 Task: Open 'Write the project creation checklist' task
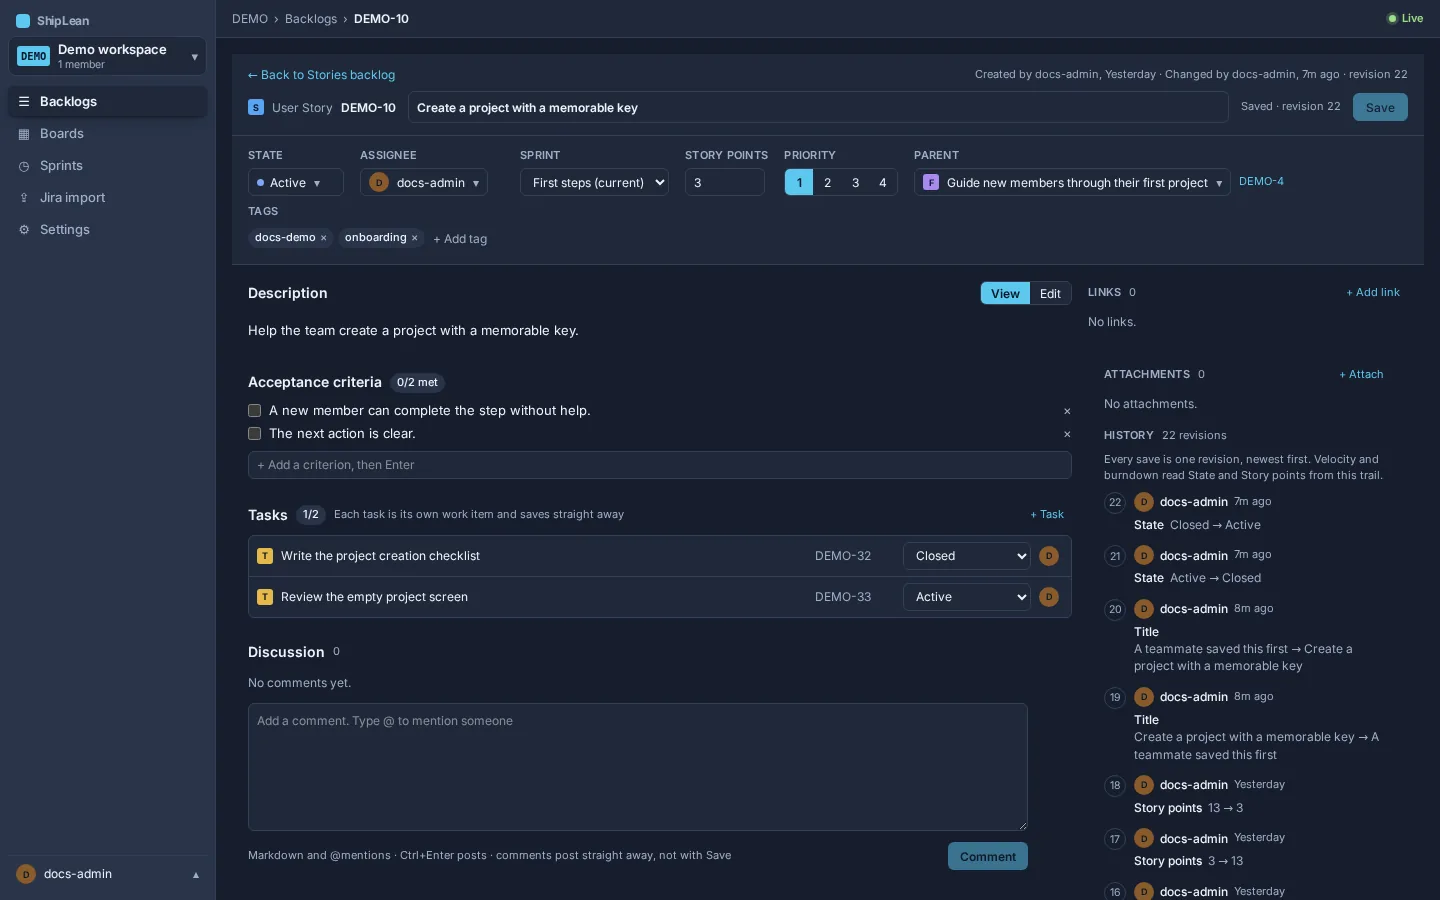click(x=380, y=556)
